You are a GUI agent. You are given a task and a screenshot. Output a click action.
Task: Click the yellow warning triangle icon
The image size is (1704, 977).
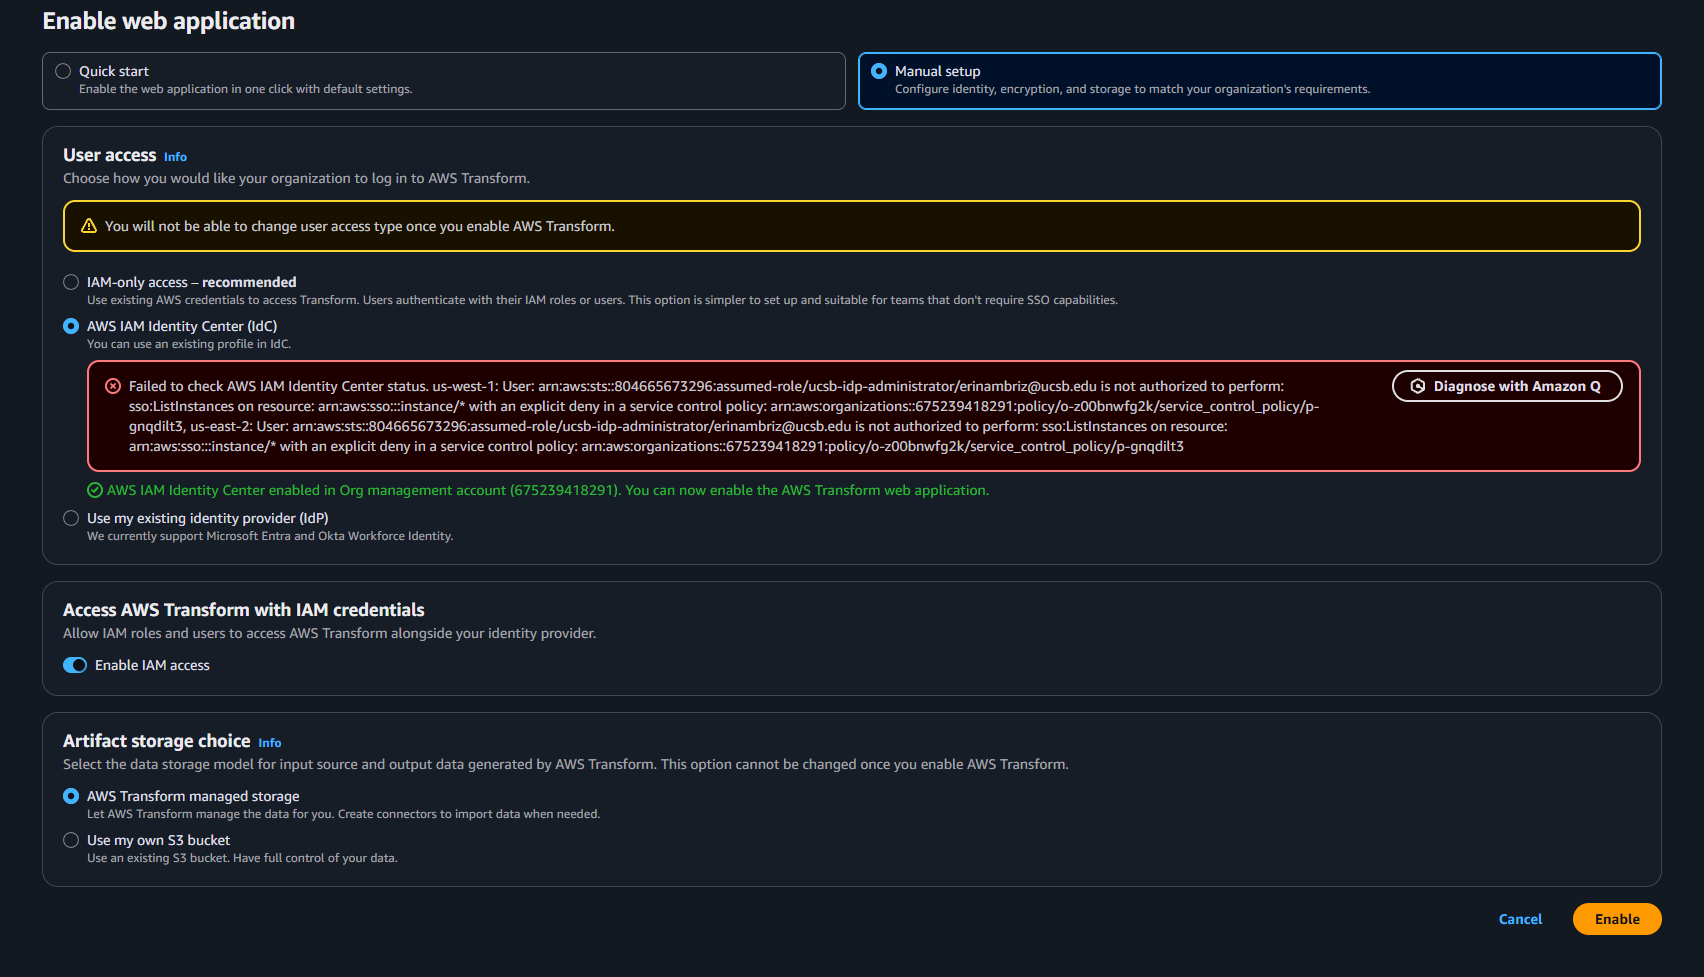pyautogui.click(x=89, y=226)
